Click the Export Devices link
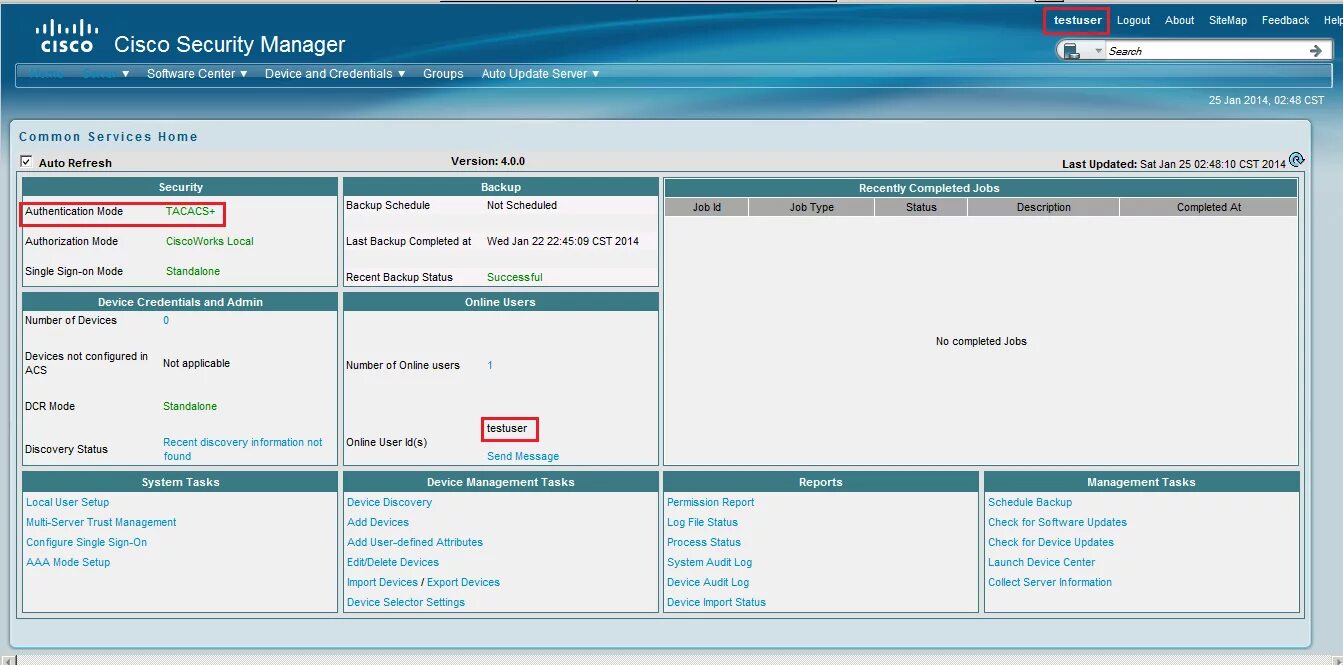 [x=463, y=582]
